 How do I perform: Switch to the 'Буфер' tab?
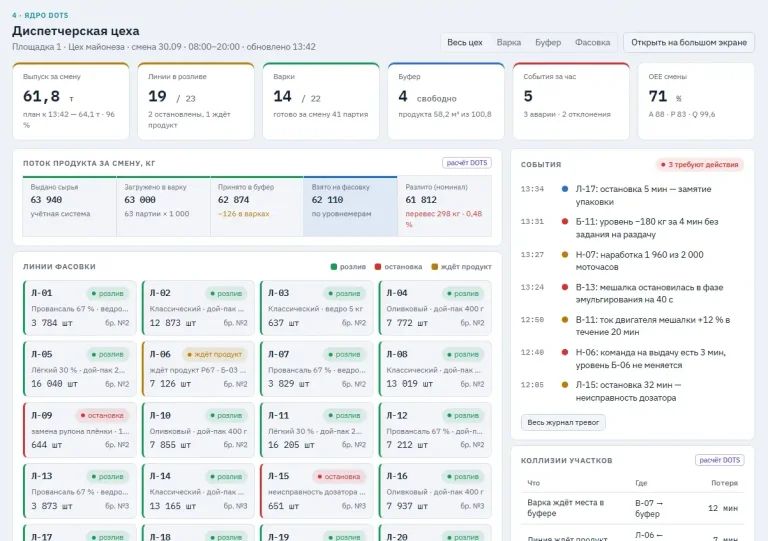point(548,43)
